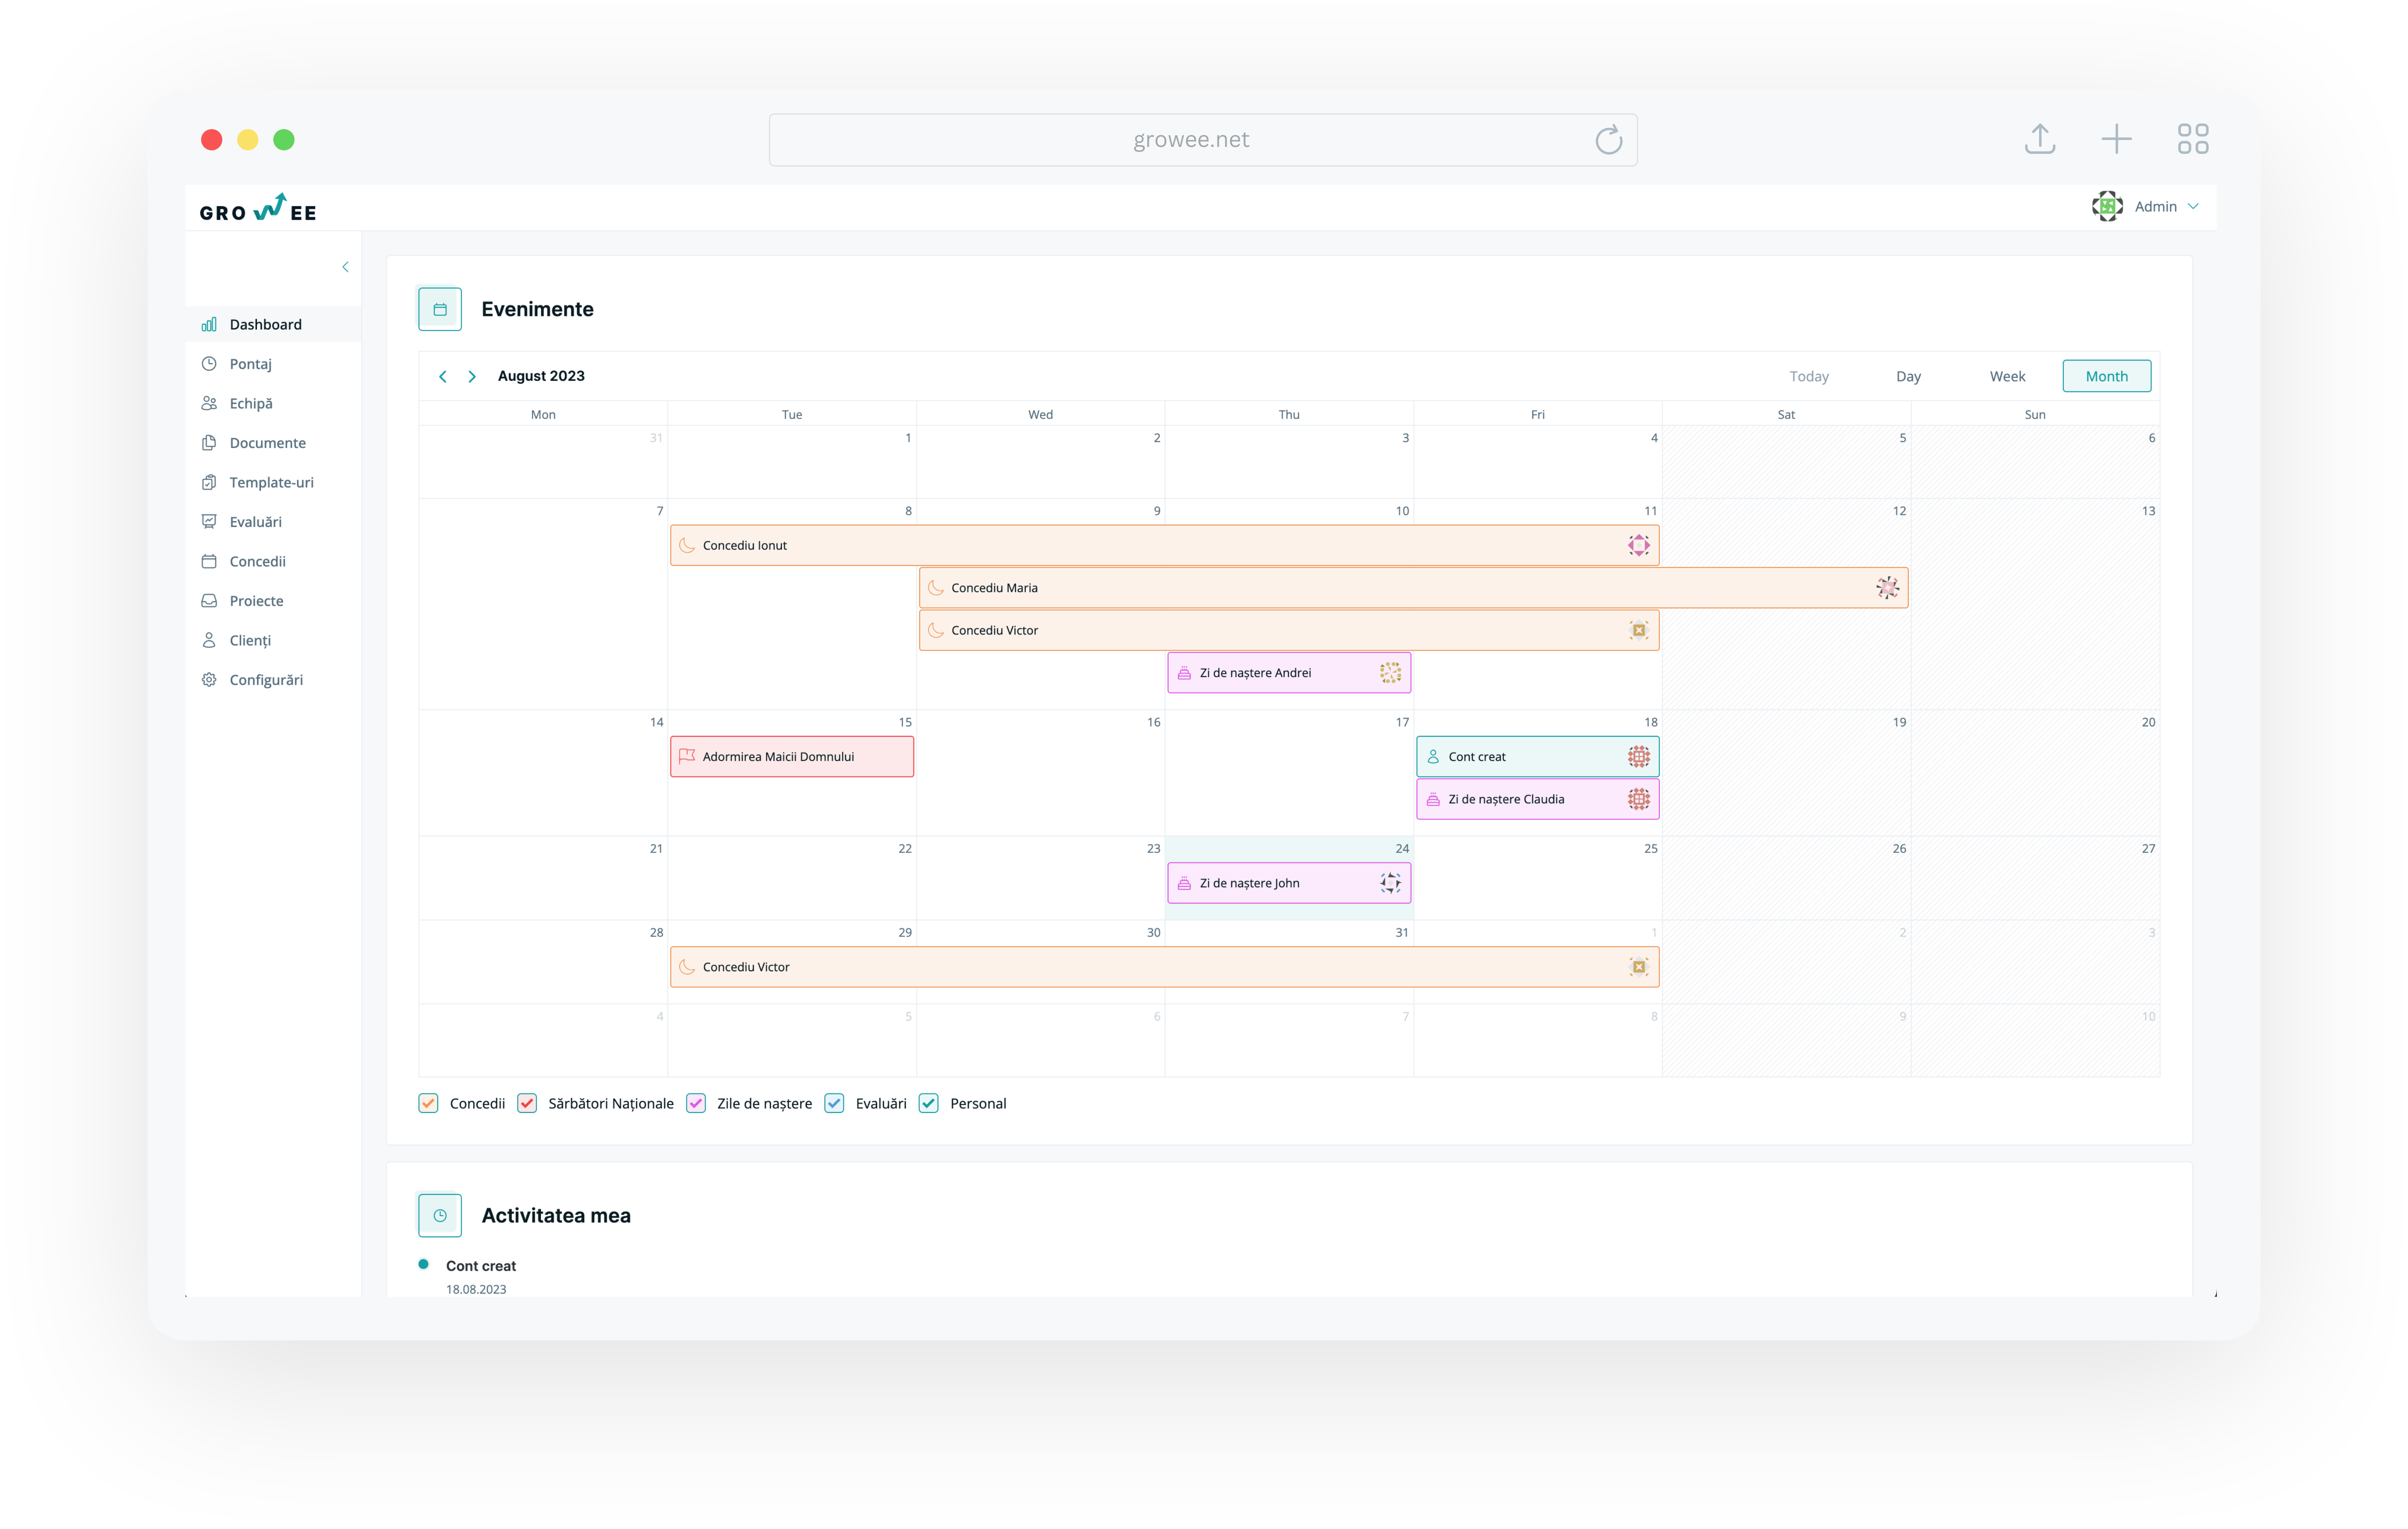Click the Documente files icon
The width and height of the screenshot is (2408, 1529).
click(209, 443)
